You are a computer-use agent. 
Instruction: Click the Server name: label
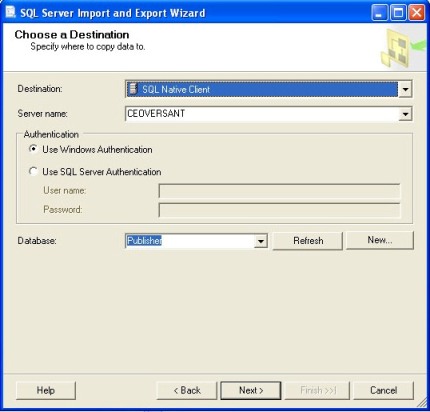(42, 114)
